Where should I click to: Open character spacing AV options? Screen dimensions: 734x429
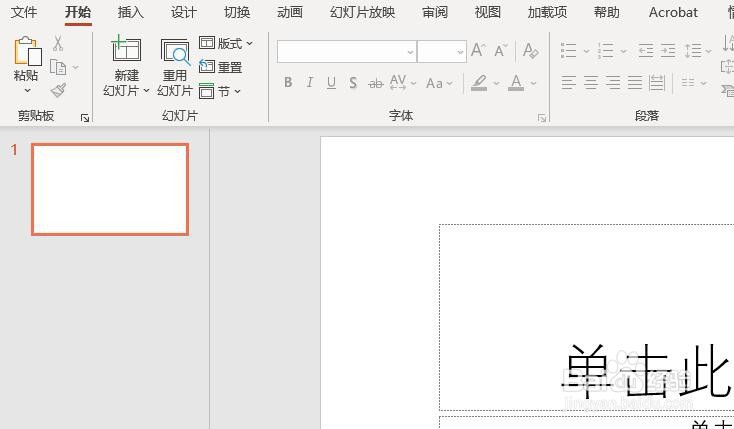pos(402,82)
